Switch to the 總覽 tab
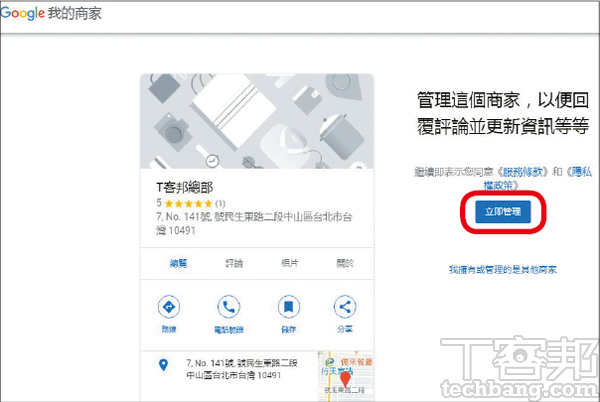The width and height of the screenshot is (600, 402). pos(178,263)
